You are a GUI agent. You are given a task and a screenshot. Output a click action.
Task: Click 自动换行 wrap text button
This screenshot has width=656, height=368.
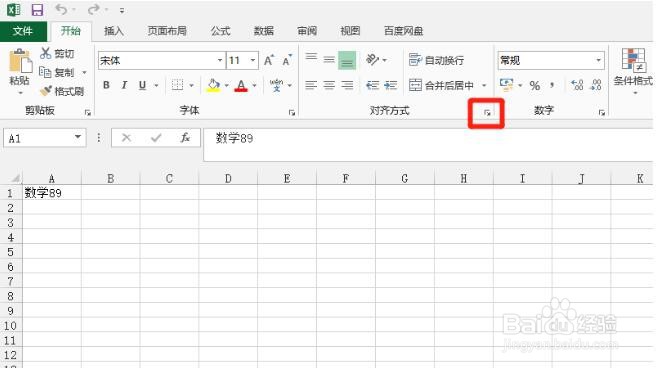436,60
